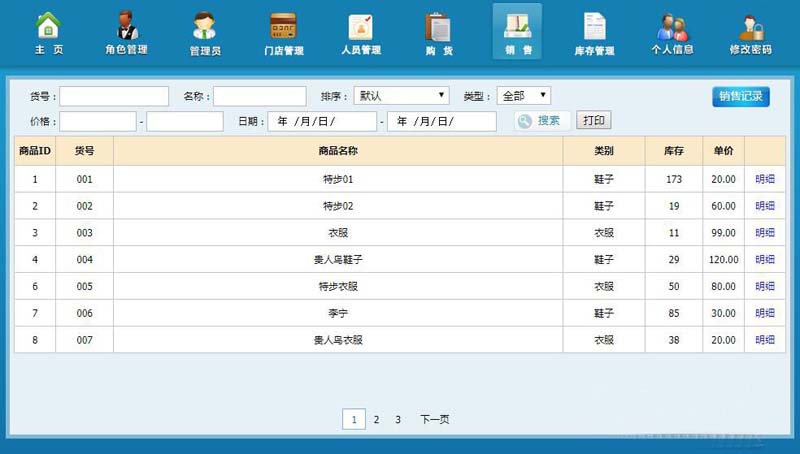Expand the 排序 sort order dropdown
Image resolution: width=800 pixels, height=454 pixels.
pyautogui.click(x=401, y=96)
